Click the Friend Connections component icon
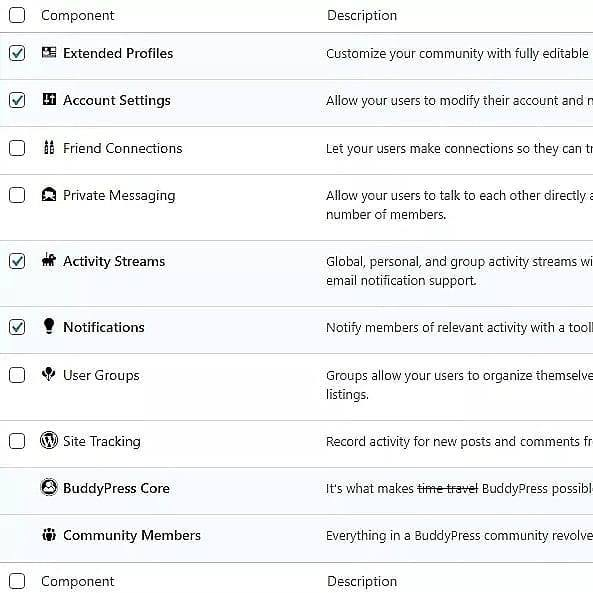 [x=49, y=147]
